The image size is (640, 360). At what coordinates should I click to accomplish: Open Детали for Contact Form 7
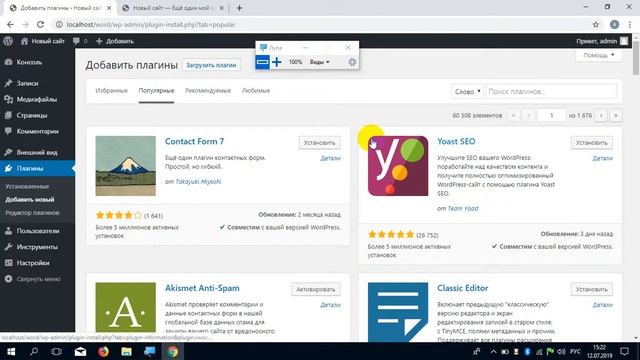click(x=330, y=158)
